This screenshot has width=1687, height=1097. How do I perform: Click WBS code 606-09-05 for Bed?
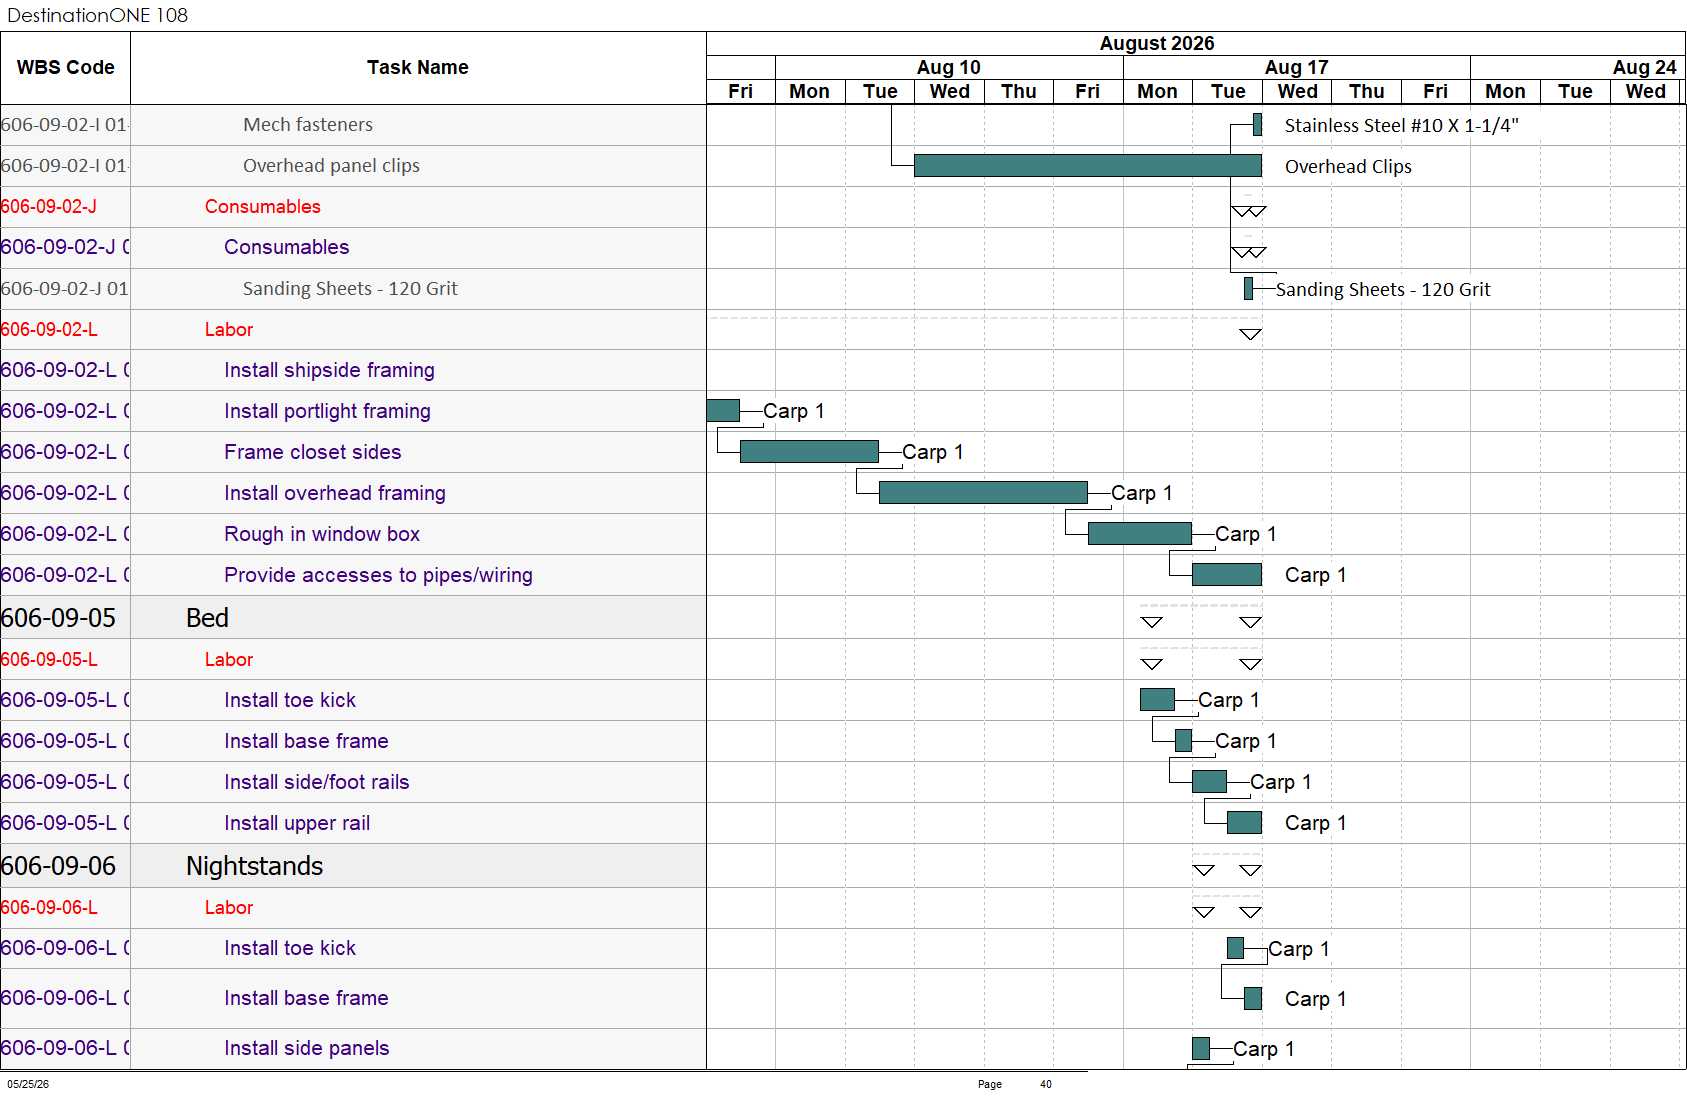point(59,618)
